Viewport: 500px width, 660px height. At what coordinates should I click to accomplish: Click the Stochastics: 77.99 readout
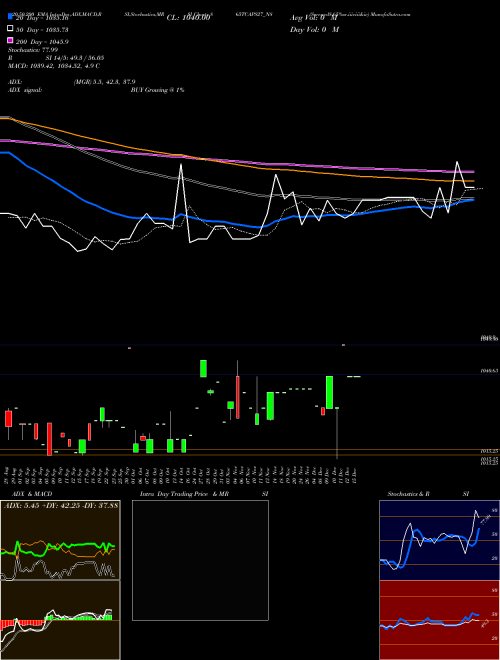click(33, 50)
